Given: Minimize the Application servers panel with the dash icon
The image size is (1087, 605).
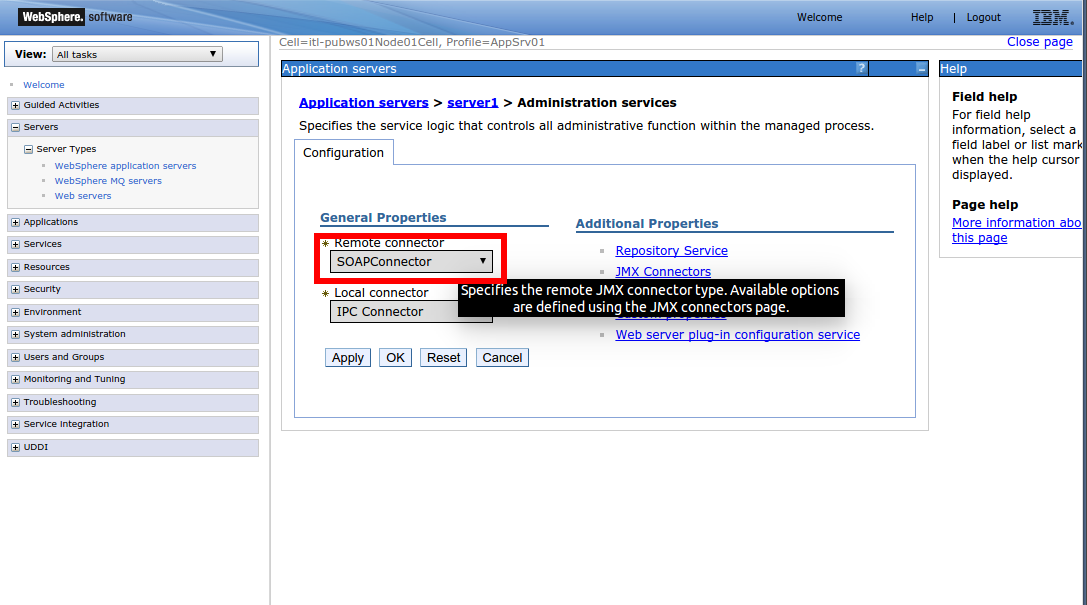Looking at the screenshot, I should (921, 69).
